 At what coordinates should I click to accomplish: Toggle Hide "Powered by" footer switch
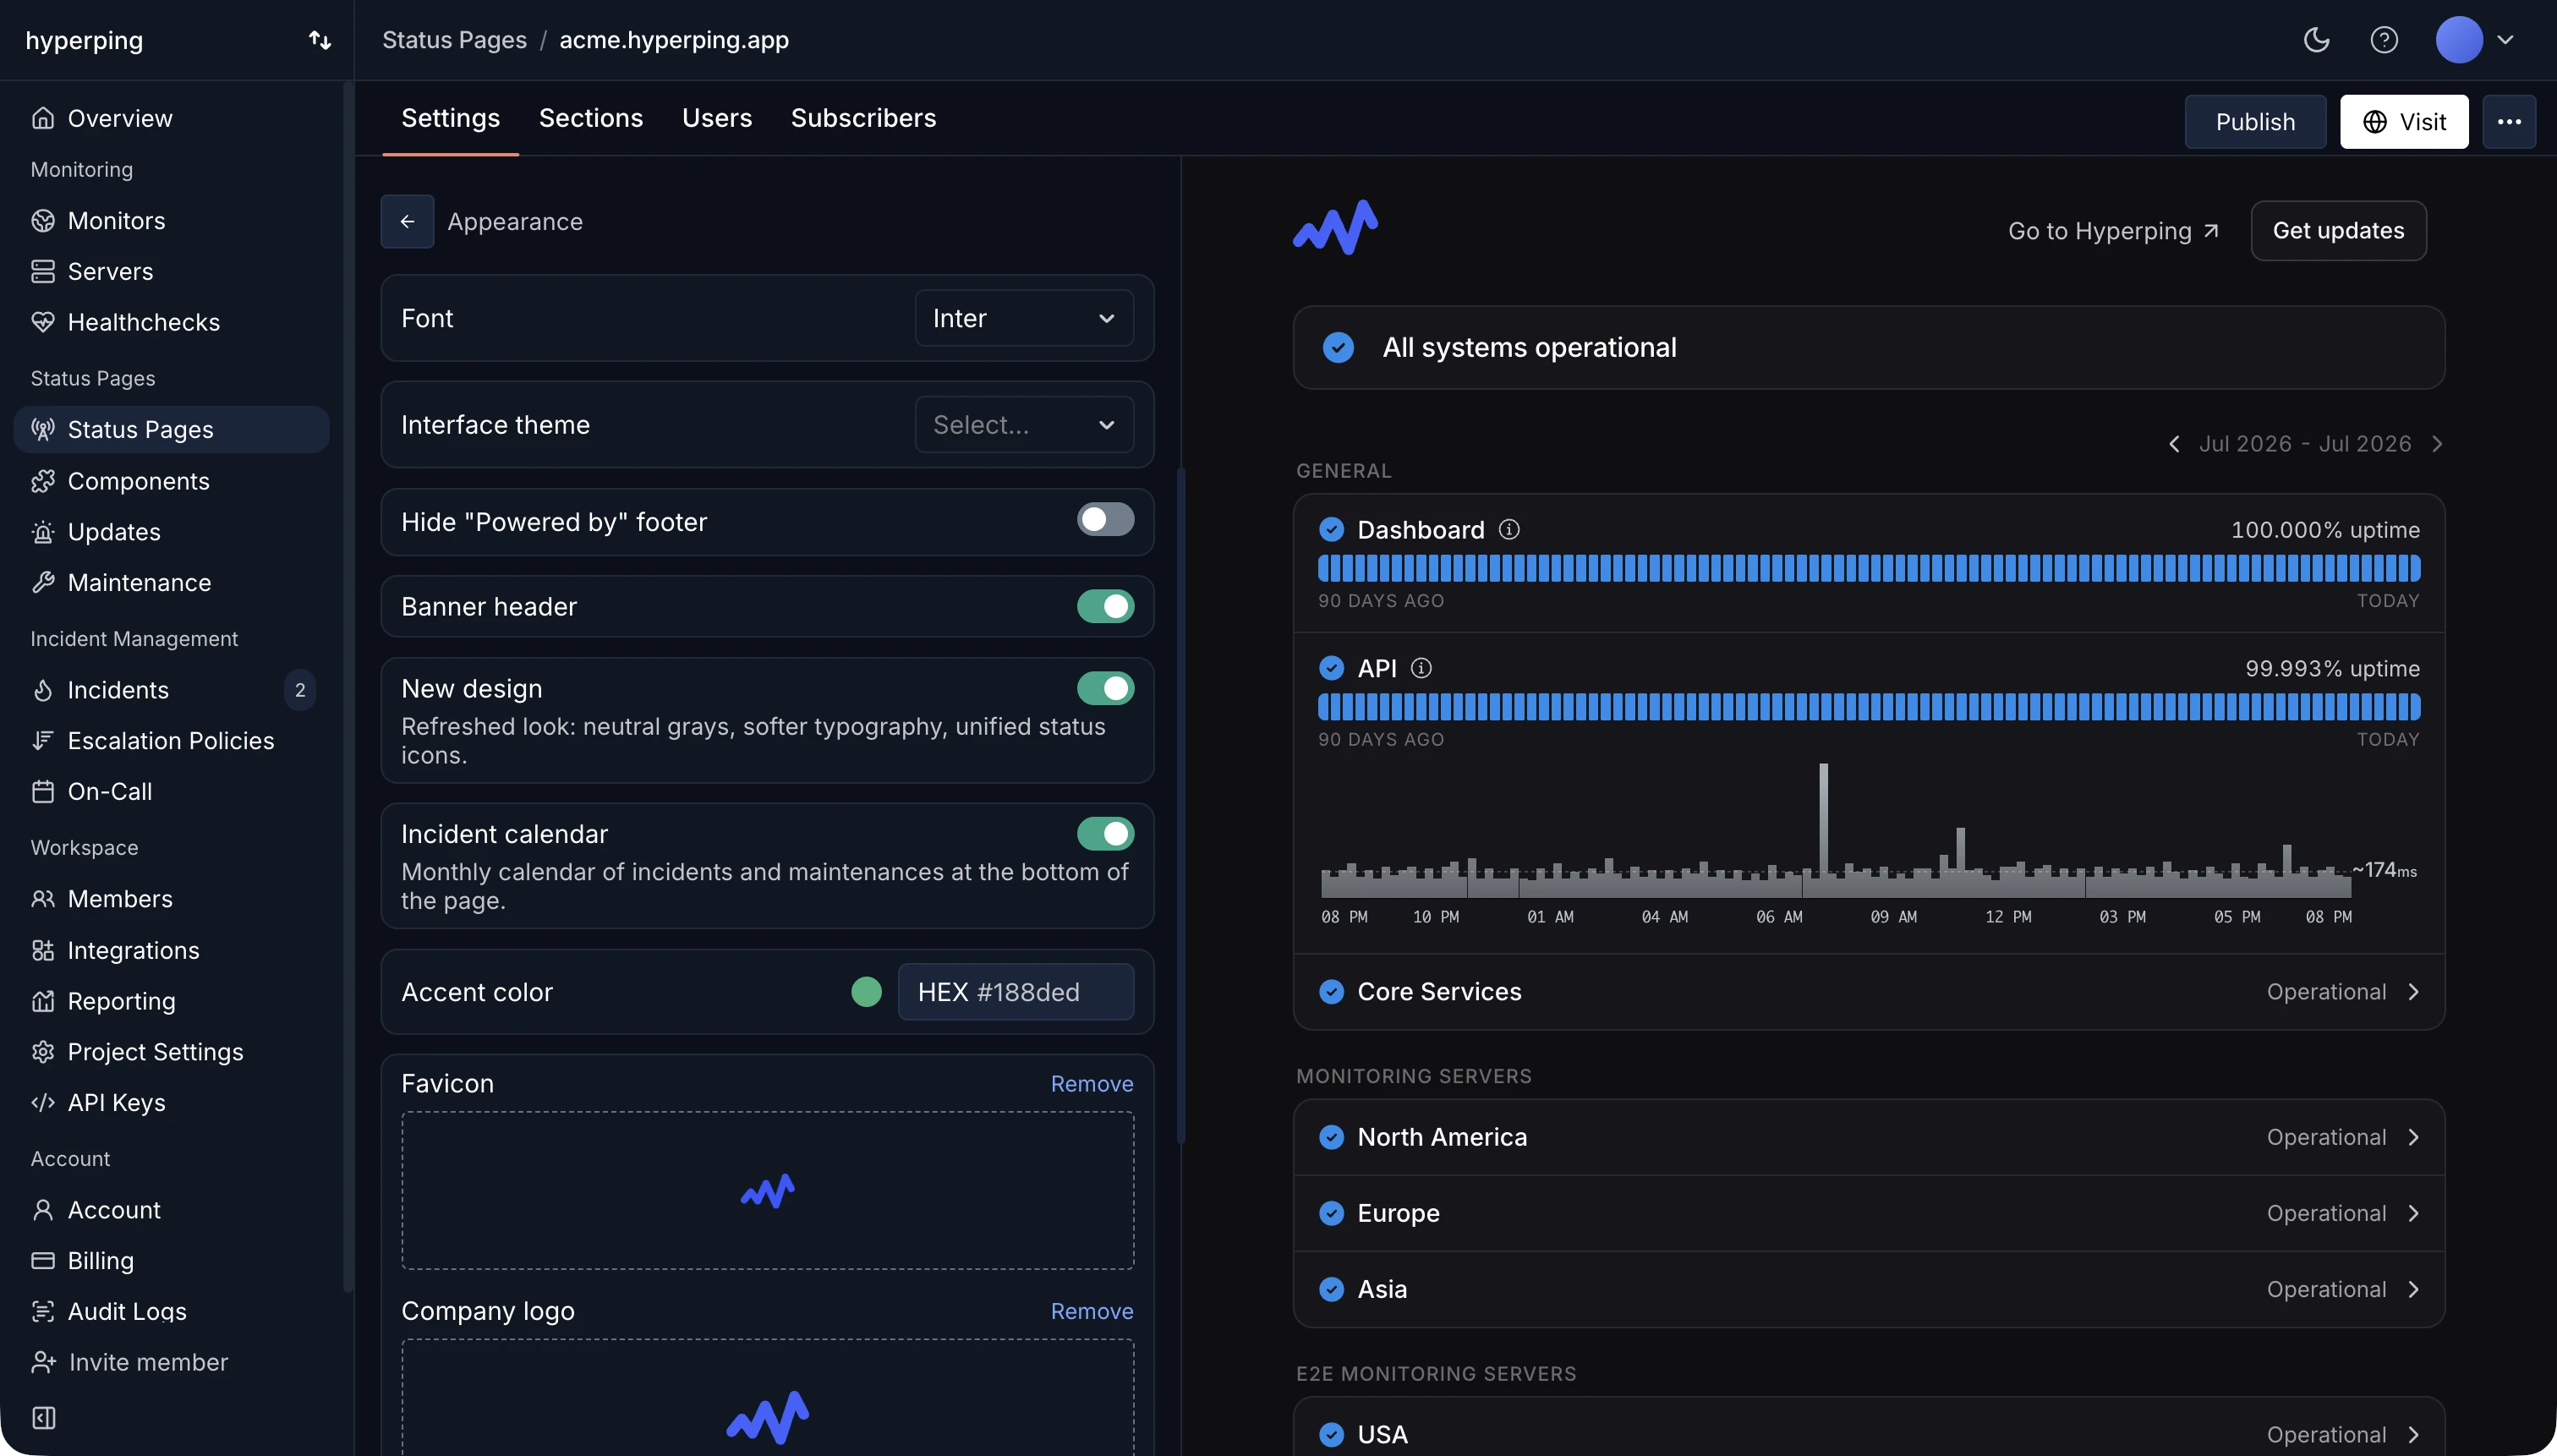point(1105,520)
